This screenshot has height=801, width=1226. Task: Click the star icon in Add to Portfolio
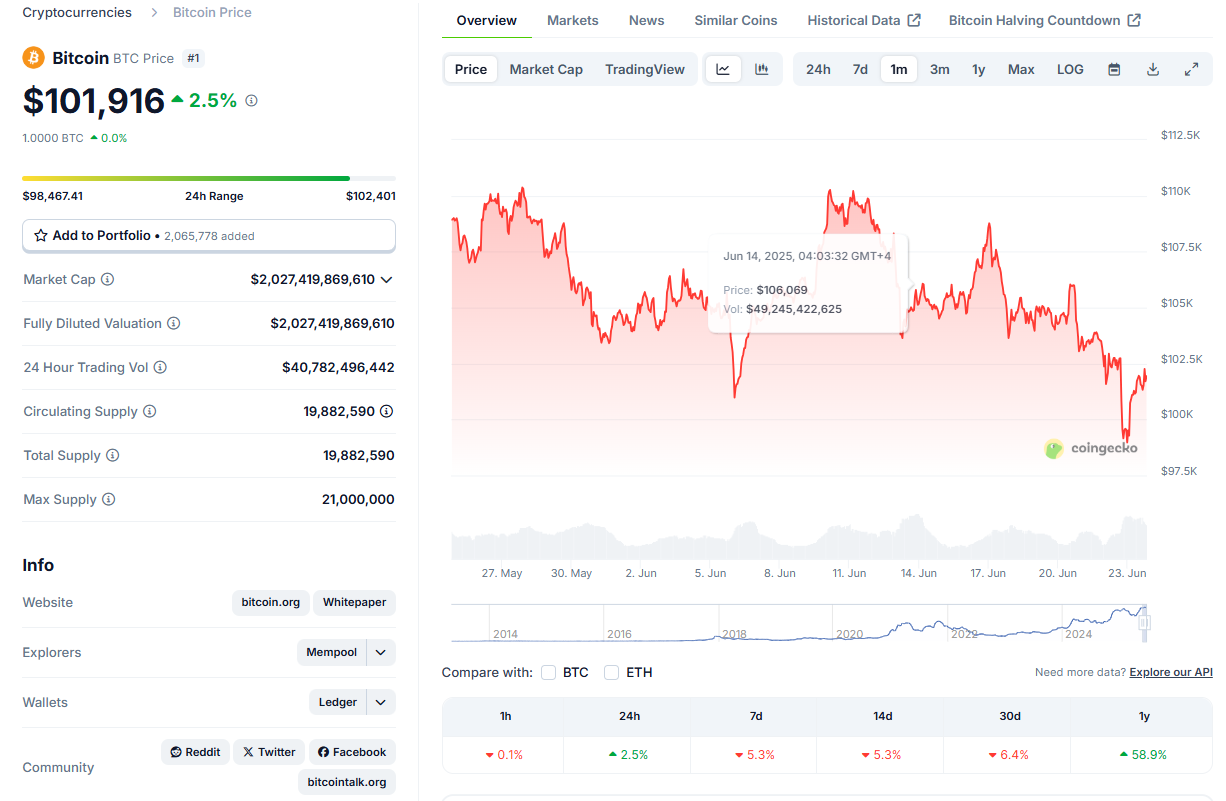pos(41,236)
